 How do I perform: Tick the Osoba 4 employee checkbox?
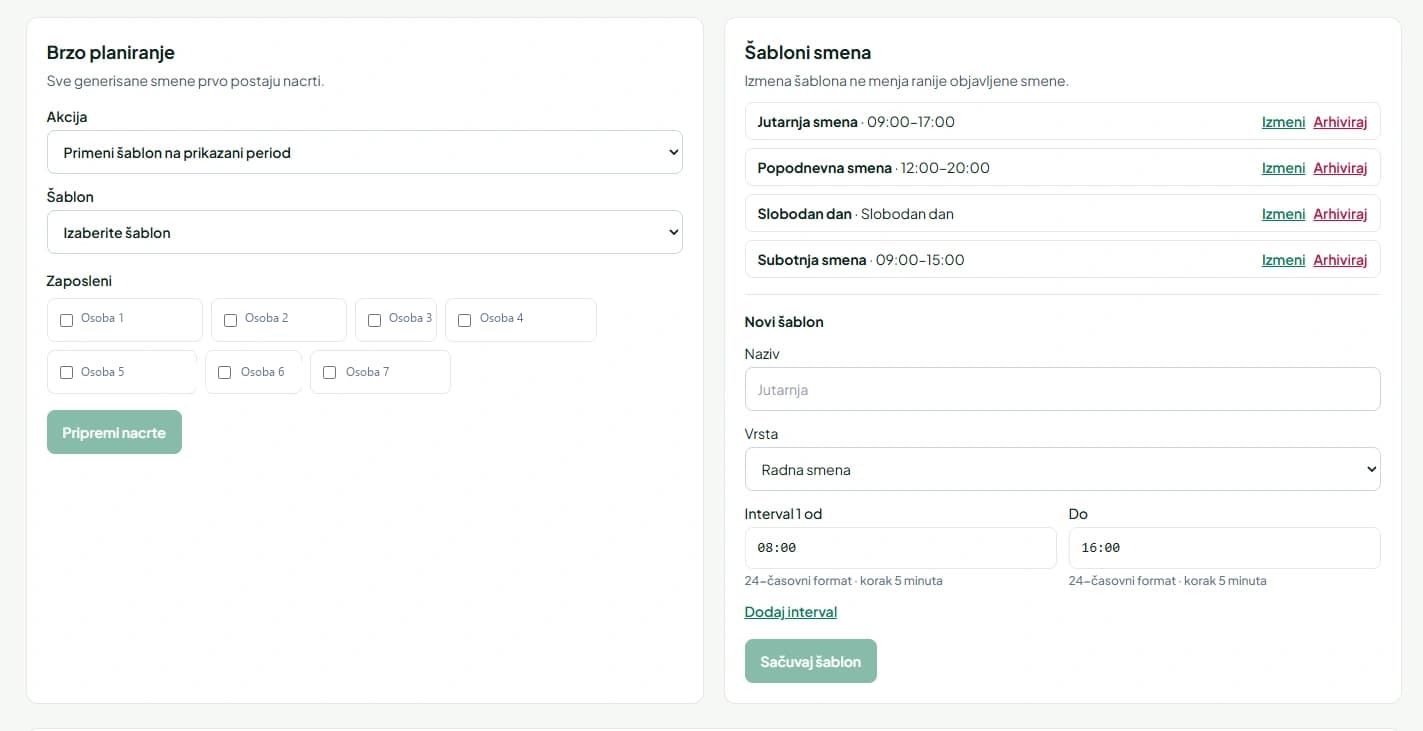click(465, 320)
